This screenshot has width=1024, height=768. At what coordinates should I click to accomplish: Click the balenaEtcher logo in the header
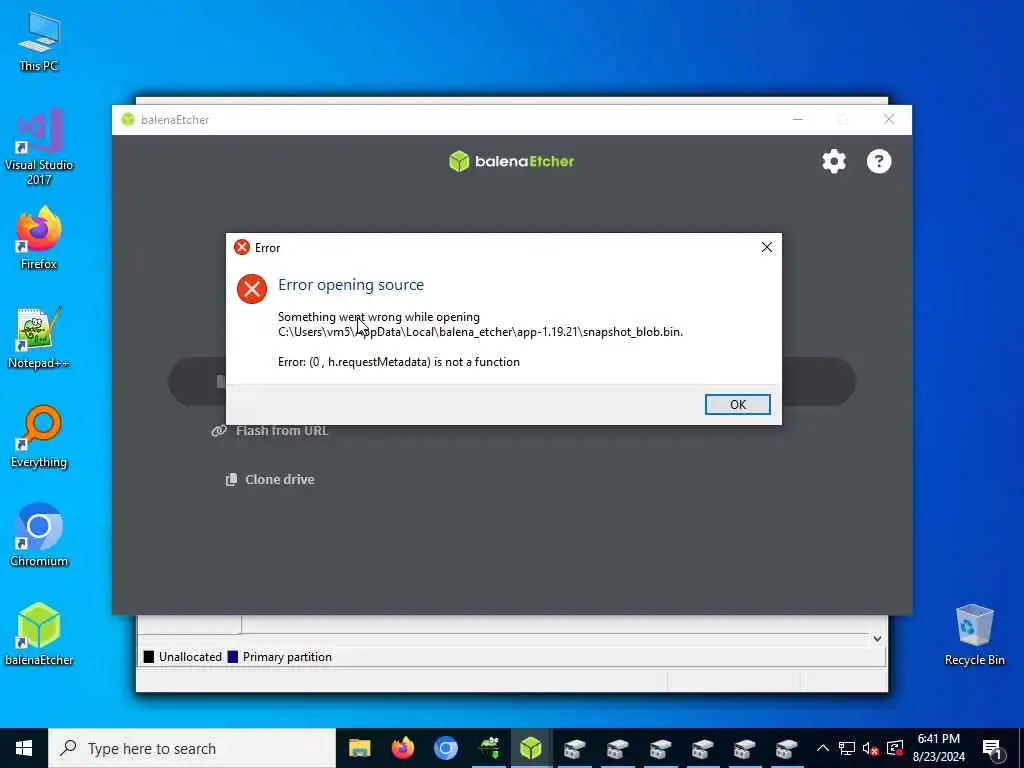[511, 161]
